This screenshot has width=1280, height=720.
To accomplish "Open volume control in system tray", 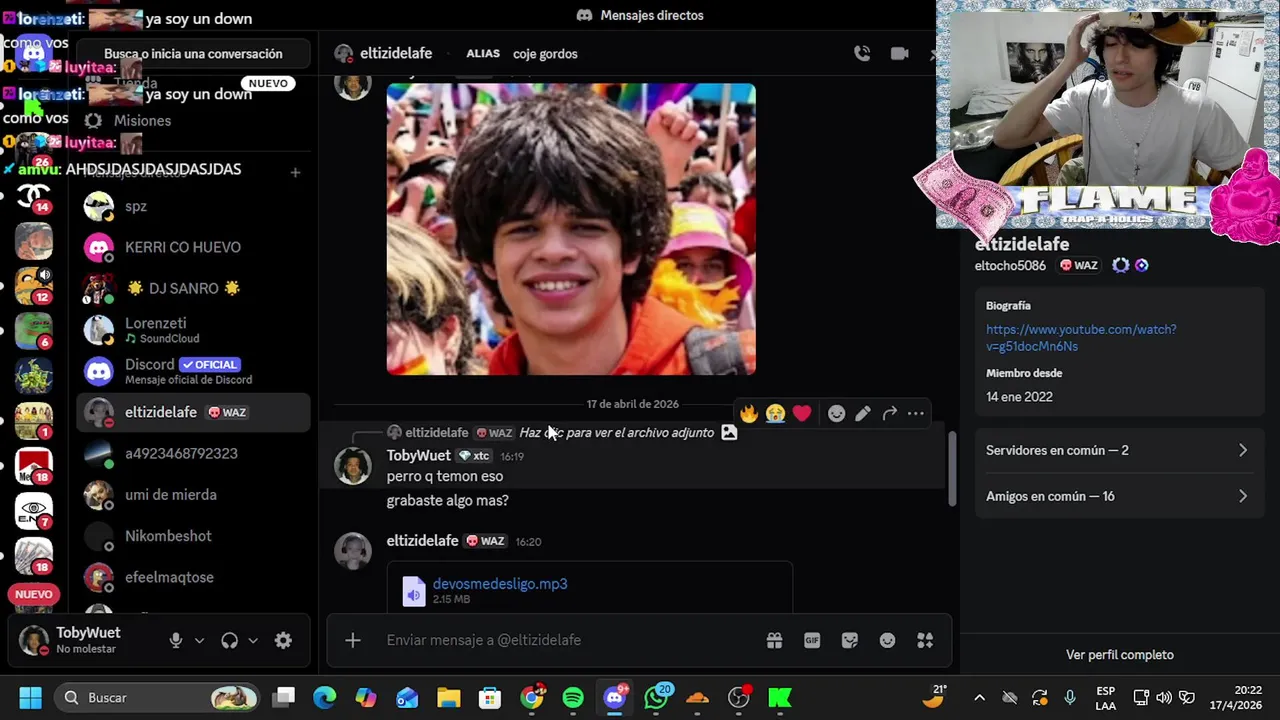I will pos(1164,698).
